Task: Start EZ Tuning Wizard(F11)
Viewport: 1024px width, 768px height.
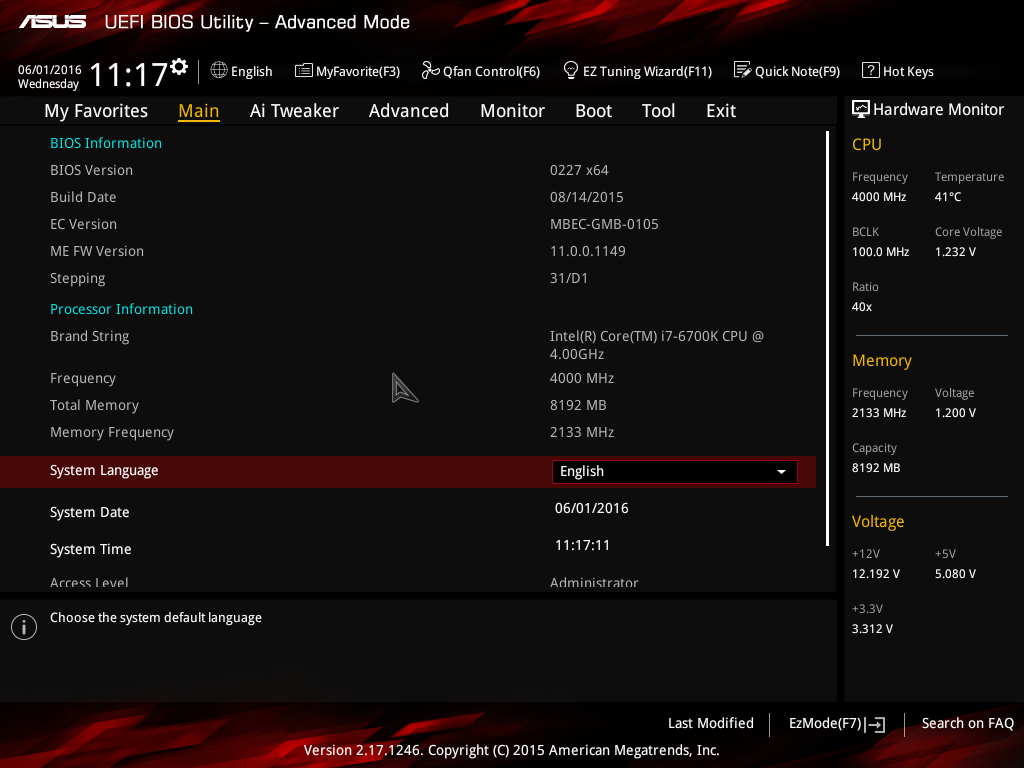Action: point(637,71)
